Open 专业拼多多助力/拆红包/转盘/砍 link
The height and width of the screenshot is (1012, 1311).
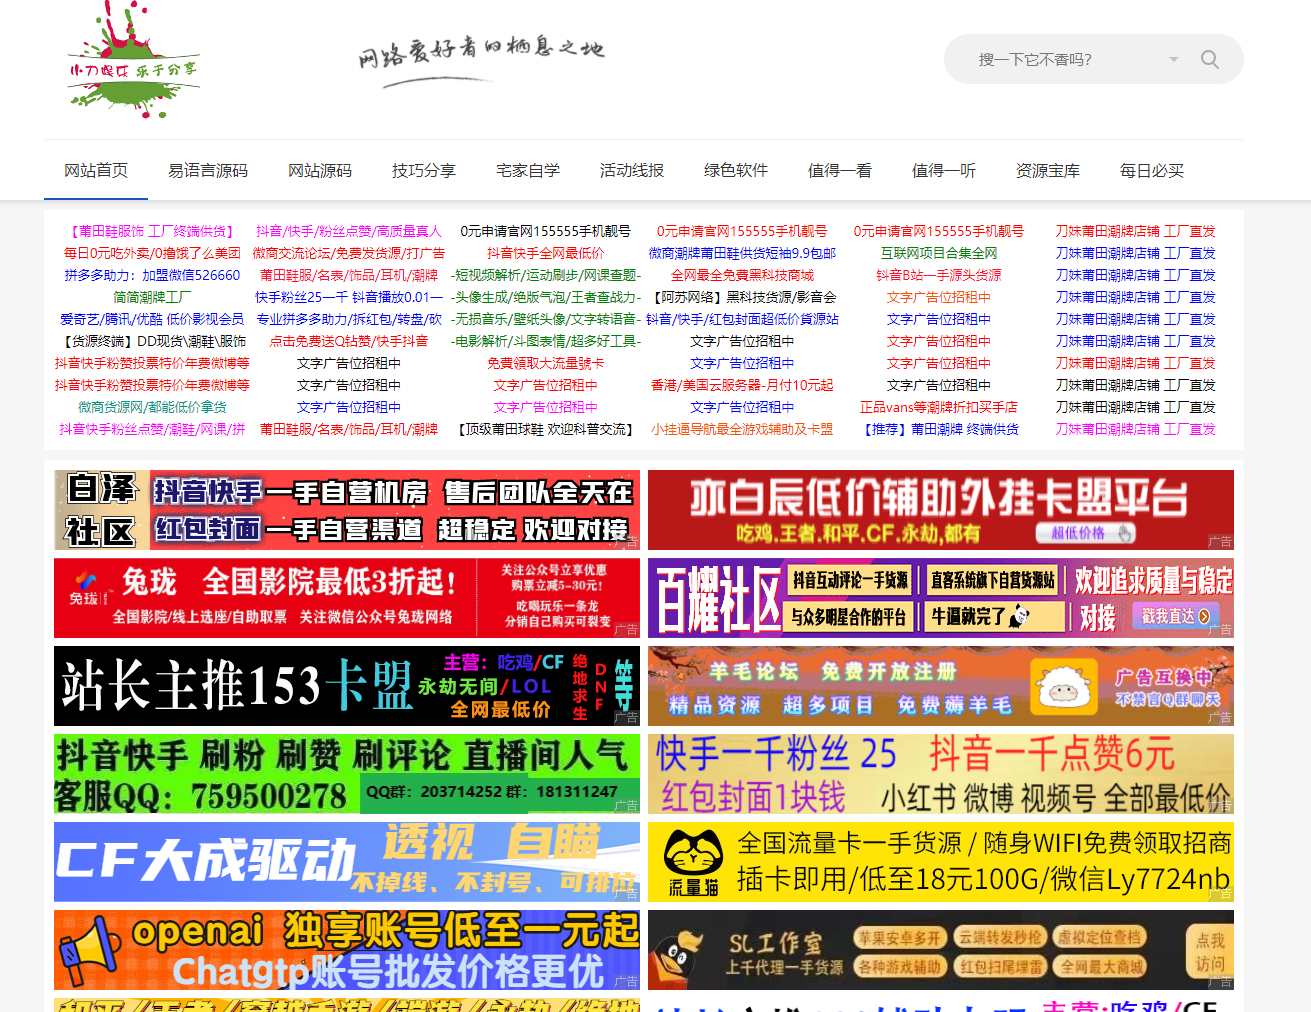click(349, 319)
